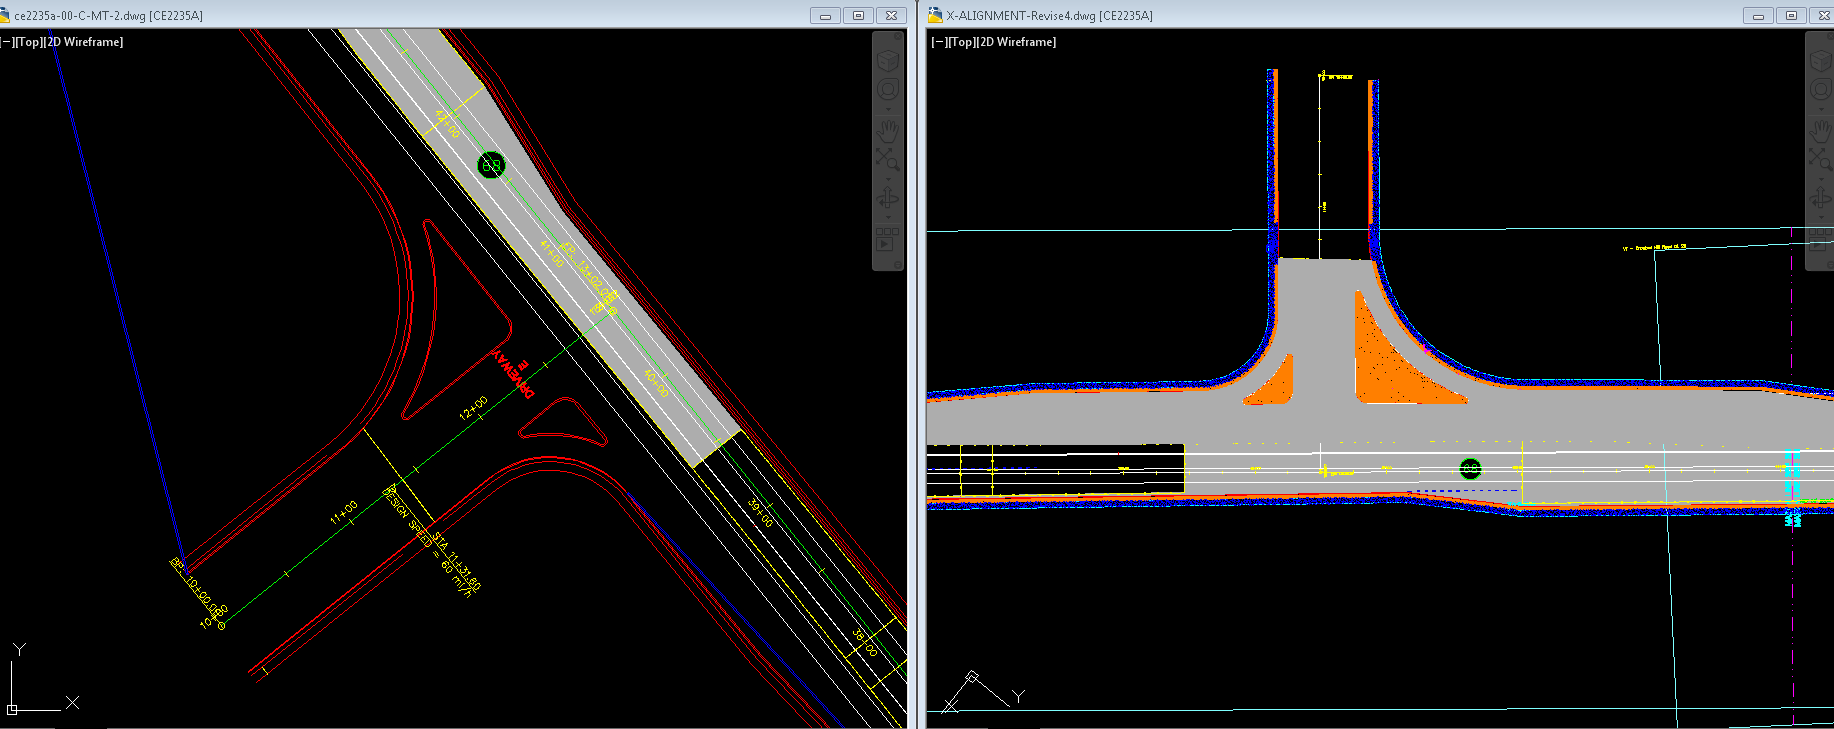Screen dimensions: 1834x729
Task: Open ShowMotion in ce2235a-00-C-MT-2 navigation bar
Action: pyautogui.click(x=888, y=238)
